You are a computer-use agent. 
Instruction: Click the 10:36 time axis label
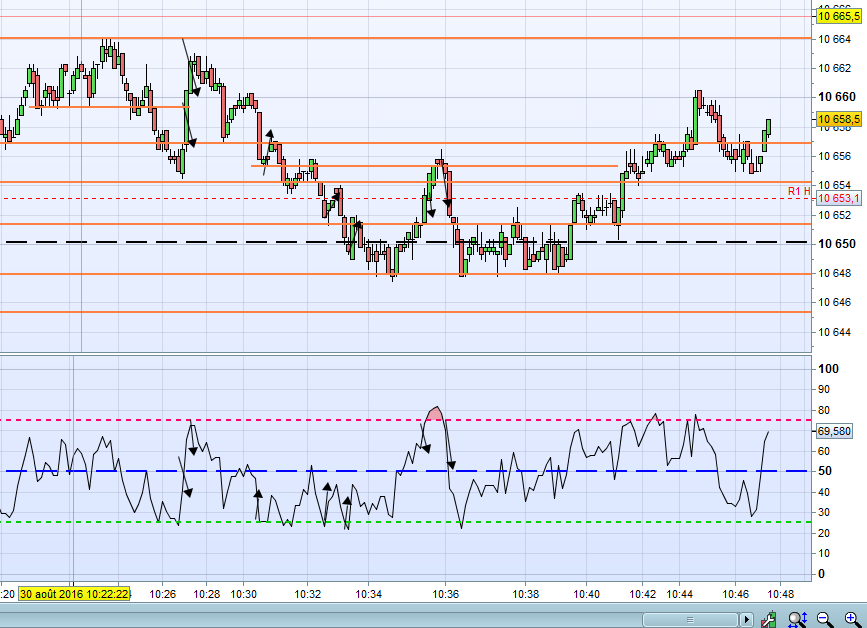(x=445, y=594)
